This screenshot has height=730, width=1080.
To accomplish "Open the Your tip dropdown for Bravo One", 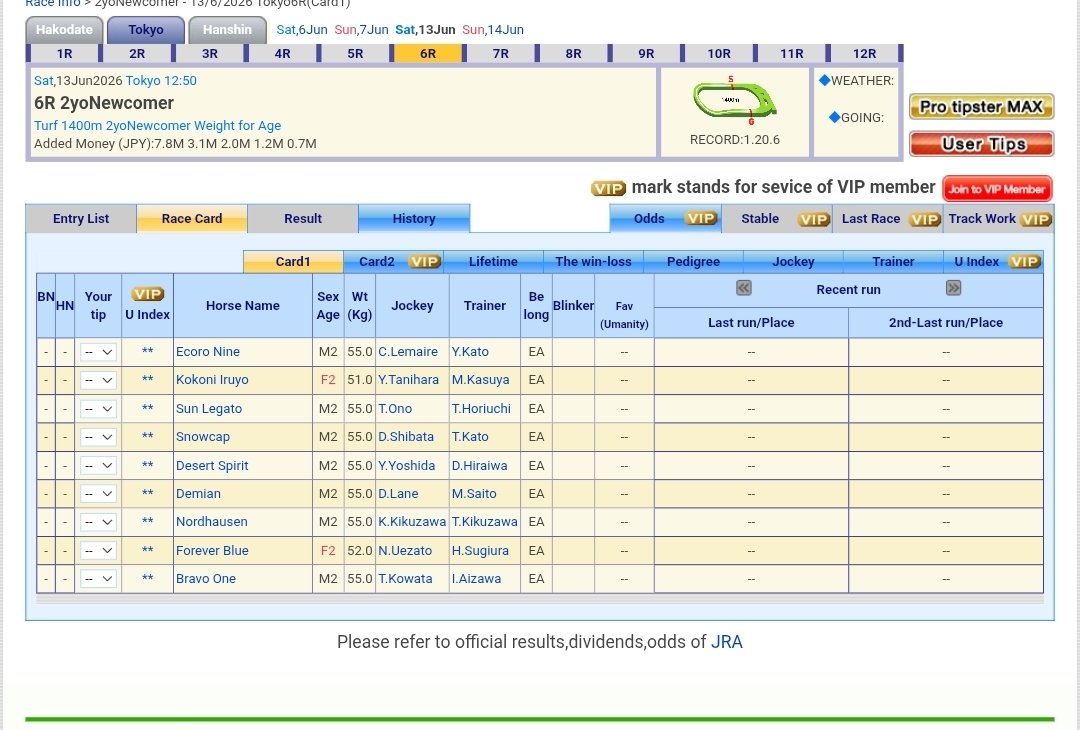I will [x=98, y=579].
